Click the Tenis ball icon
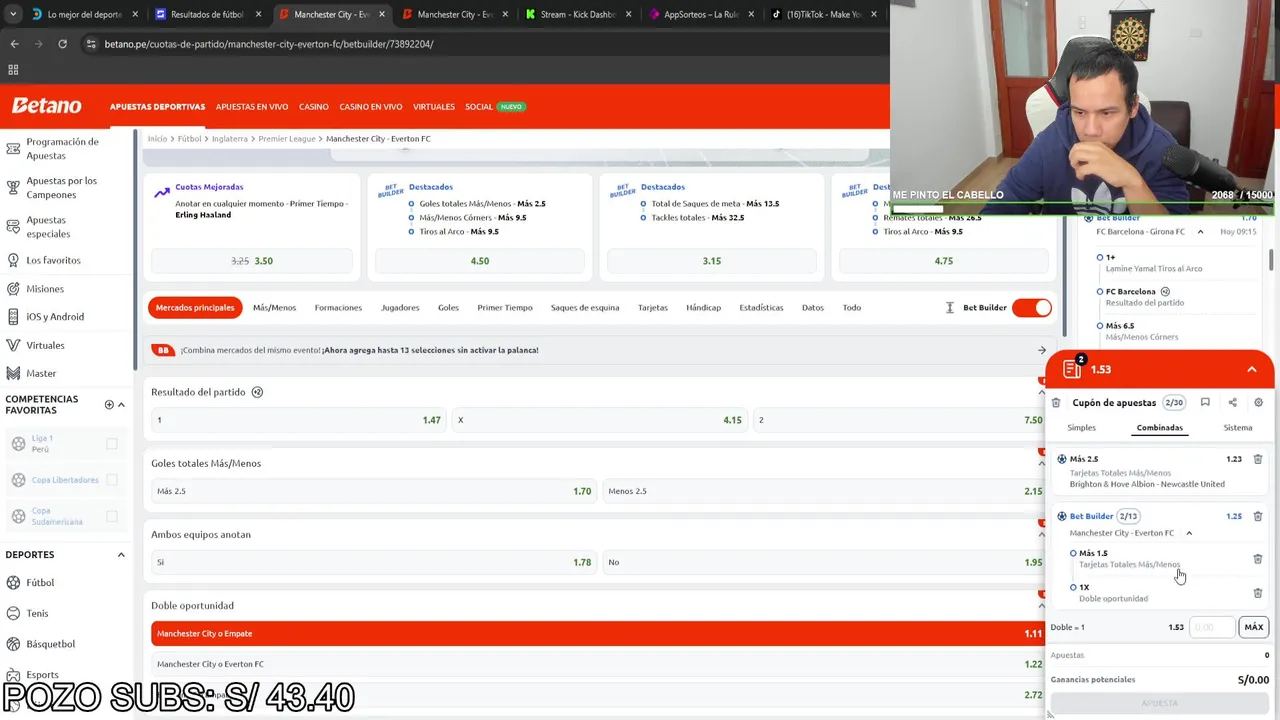Image resolution: width=1280 pixels, height=720 pixels. click(x=14, y=613)
